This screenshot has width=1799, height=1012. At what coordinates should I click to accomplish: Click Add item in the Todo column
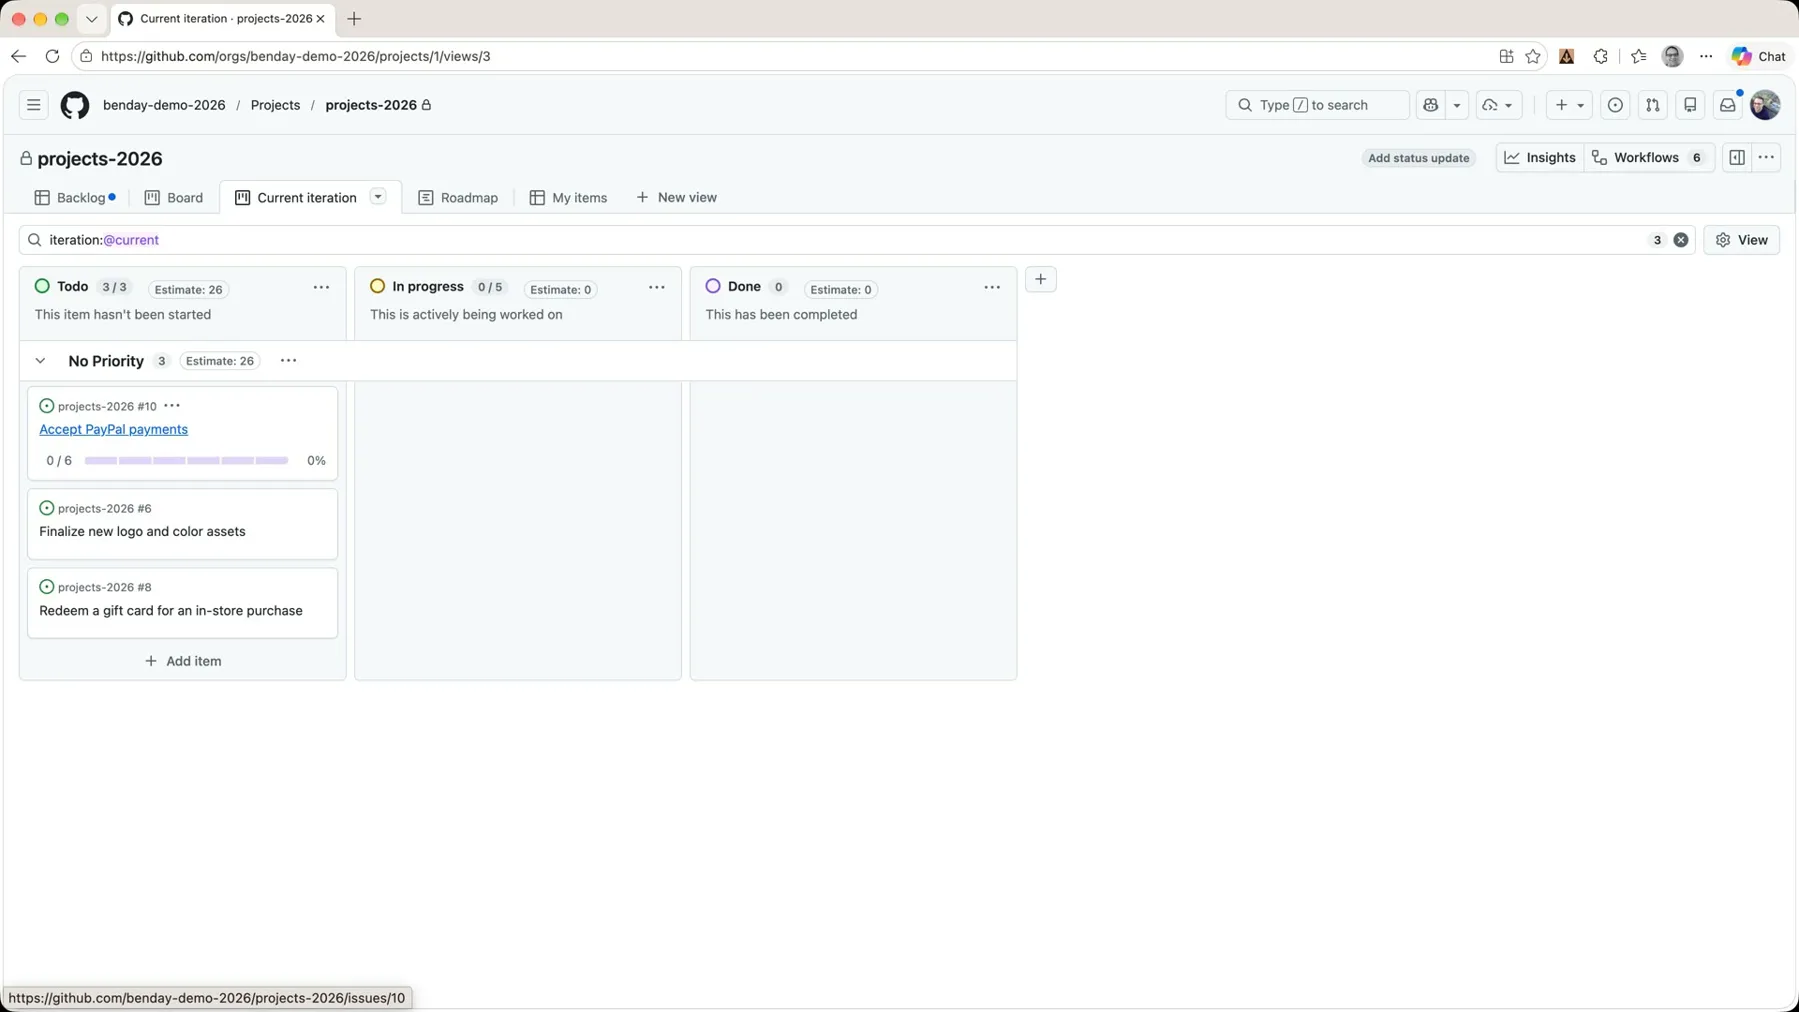tap(183, 661)
